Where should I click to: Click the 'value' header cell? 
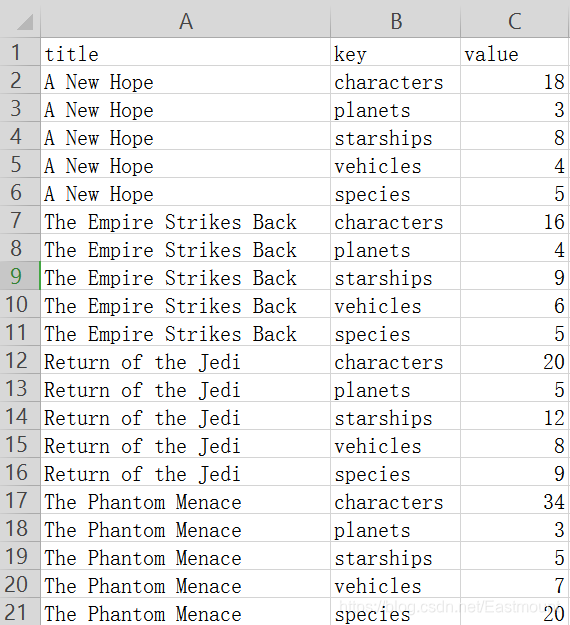point(515,52)
